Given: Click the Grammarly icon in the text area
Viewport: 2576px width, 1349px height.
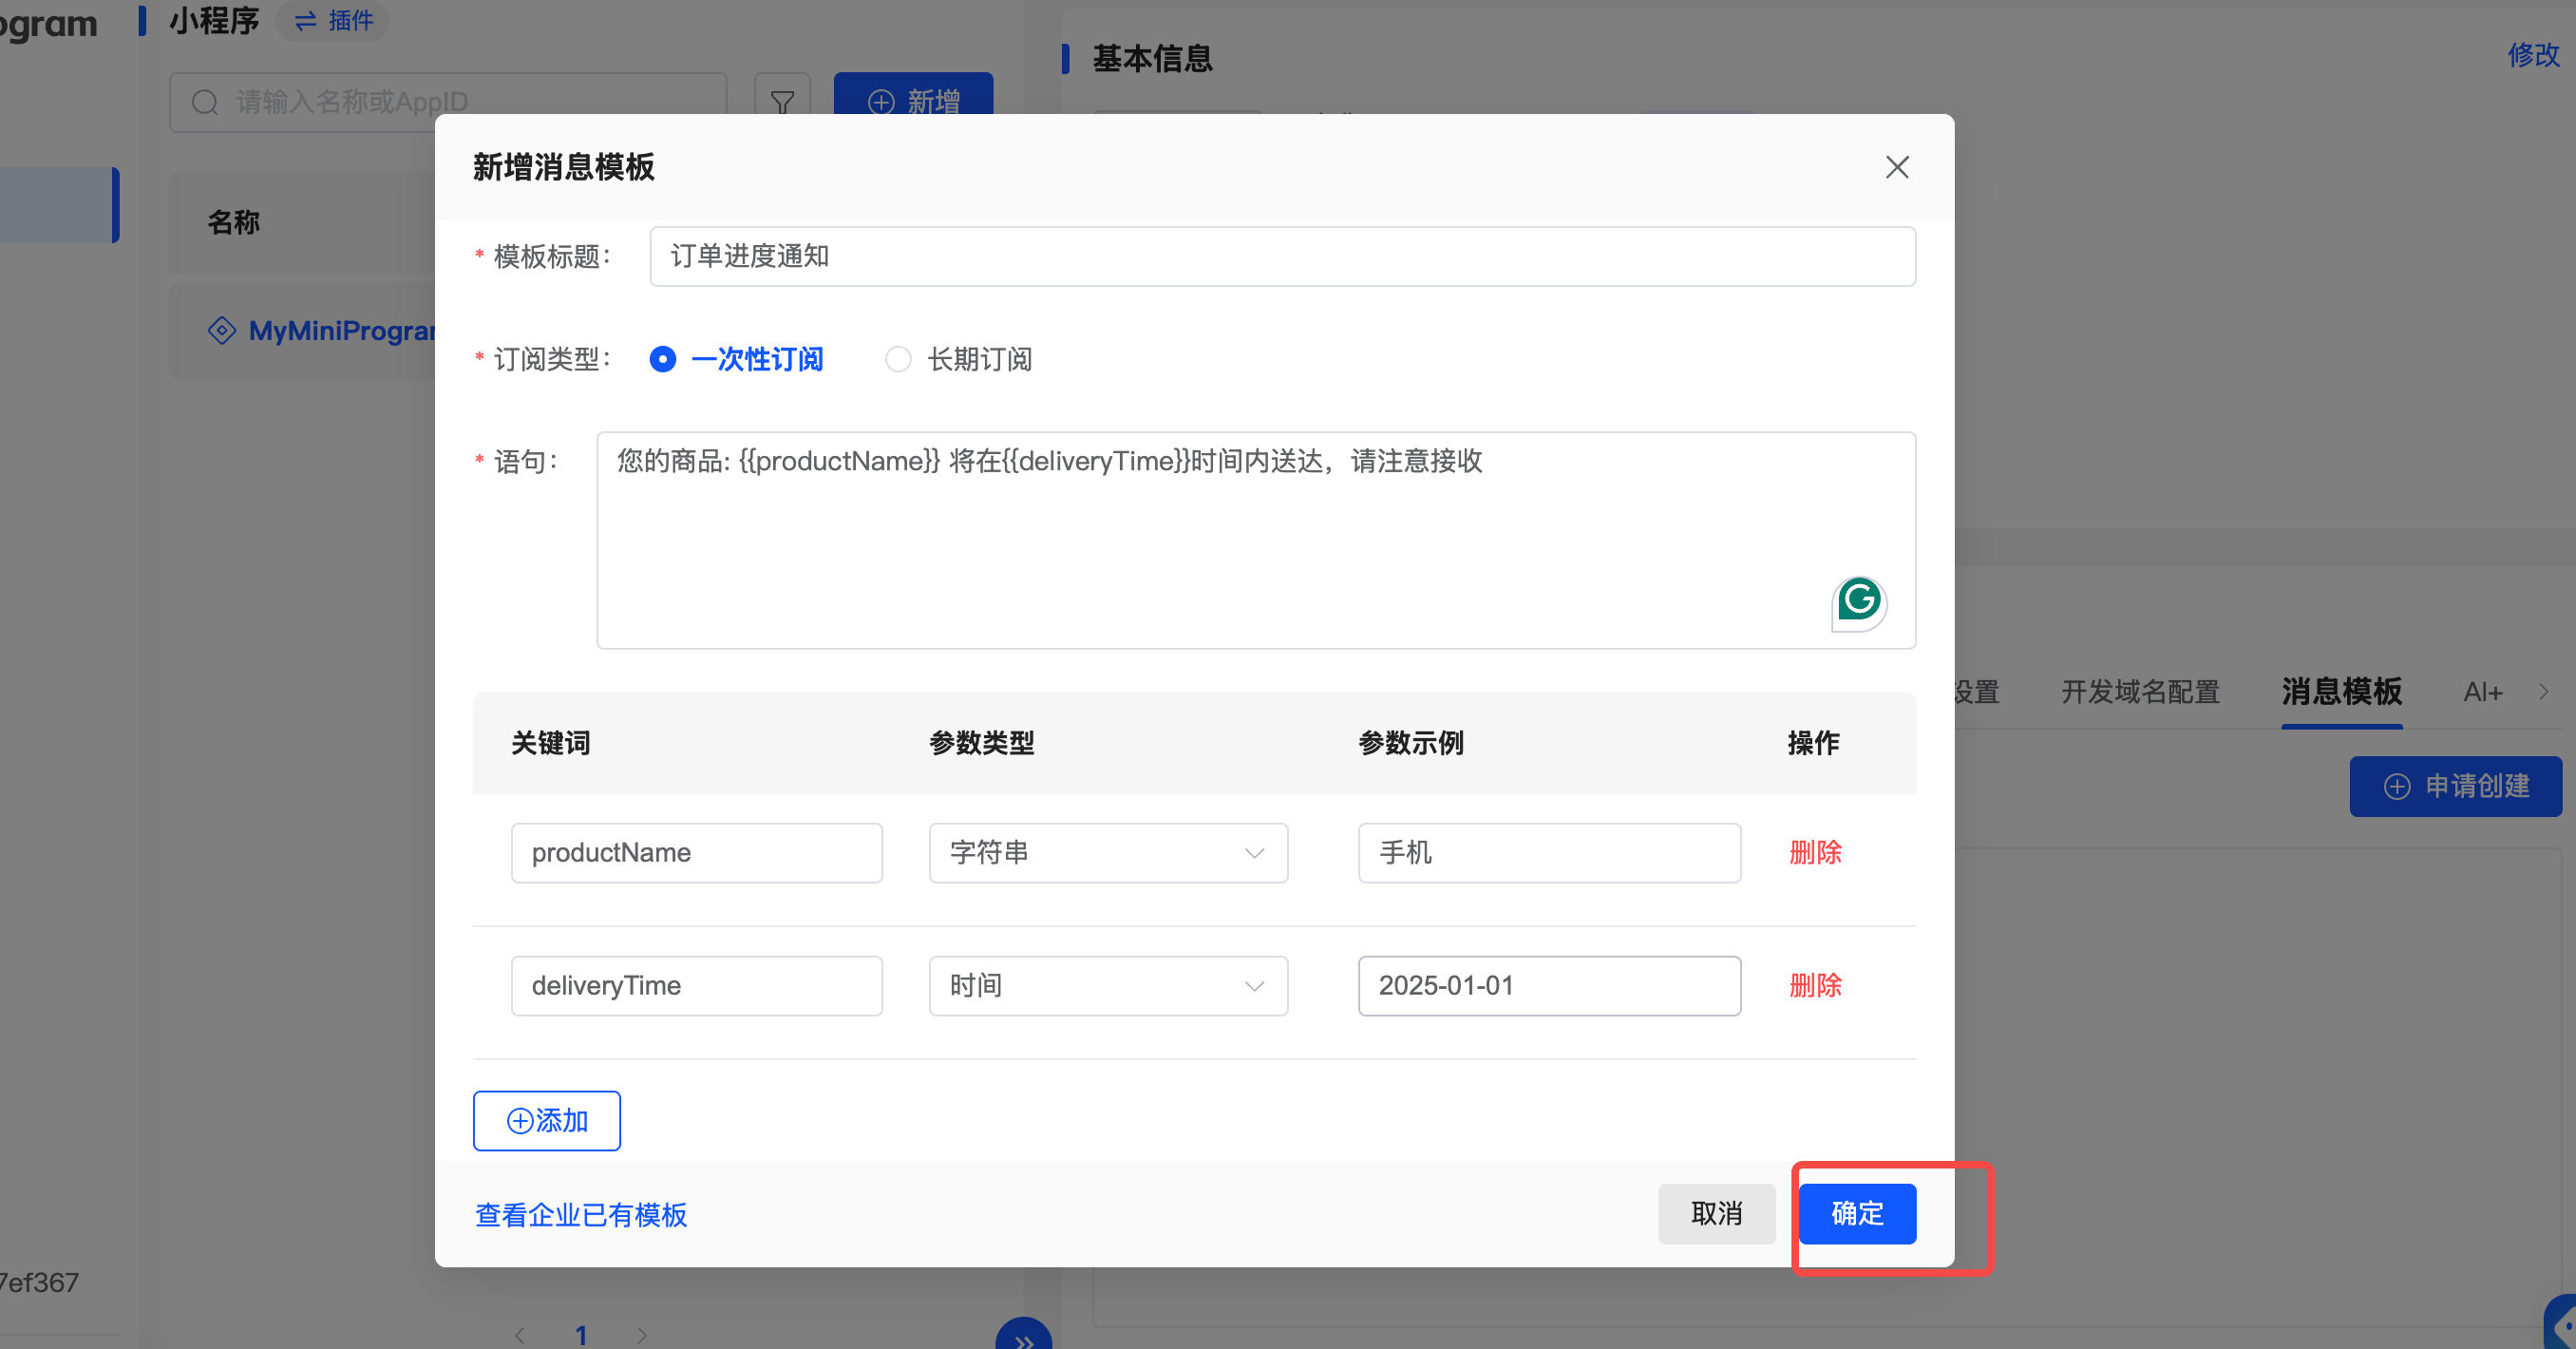Looking at the screenshot, I should coord(1858,600).
